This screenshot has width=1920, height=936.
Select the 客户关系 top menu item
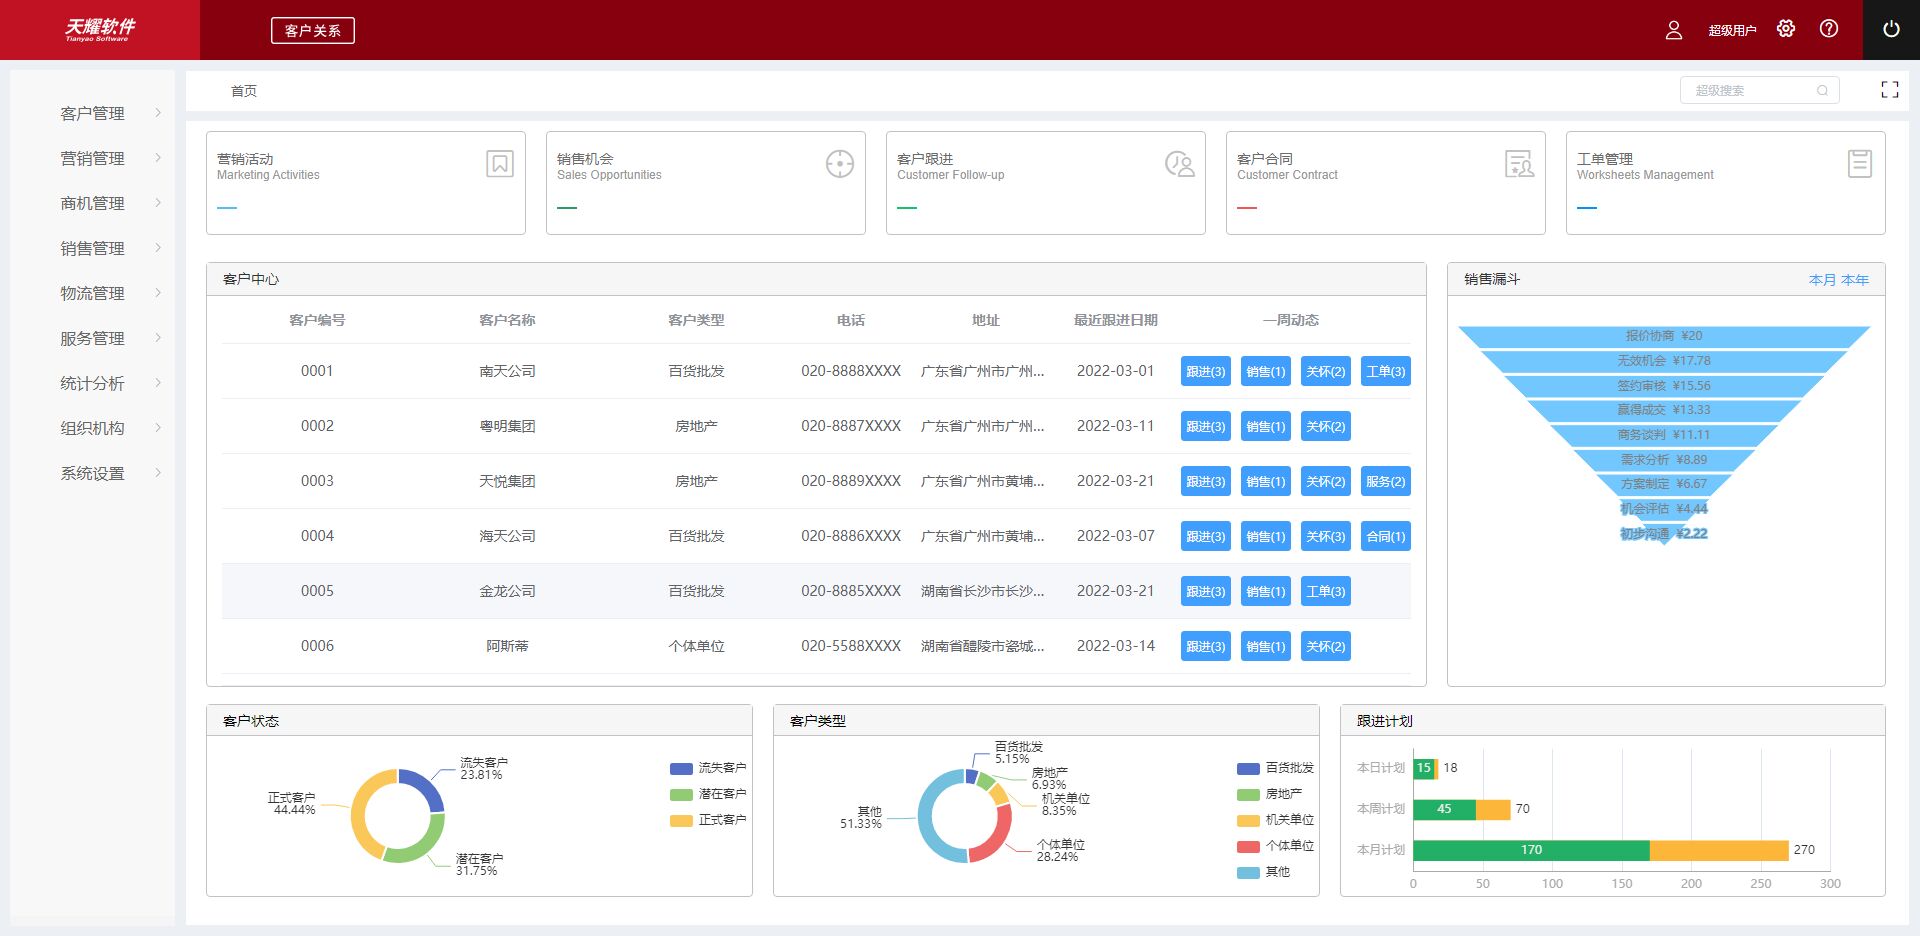coord(313,31)
